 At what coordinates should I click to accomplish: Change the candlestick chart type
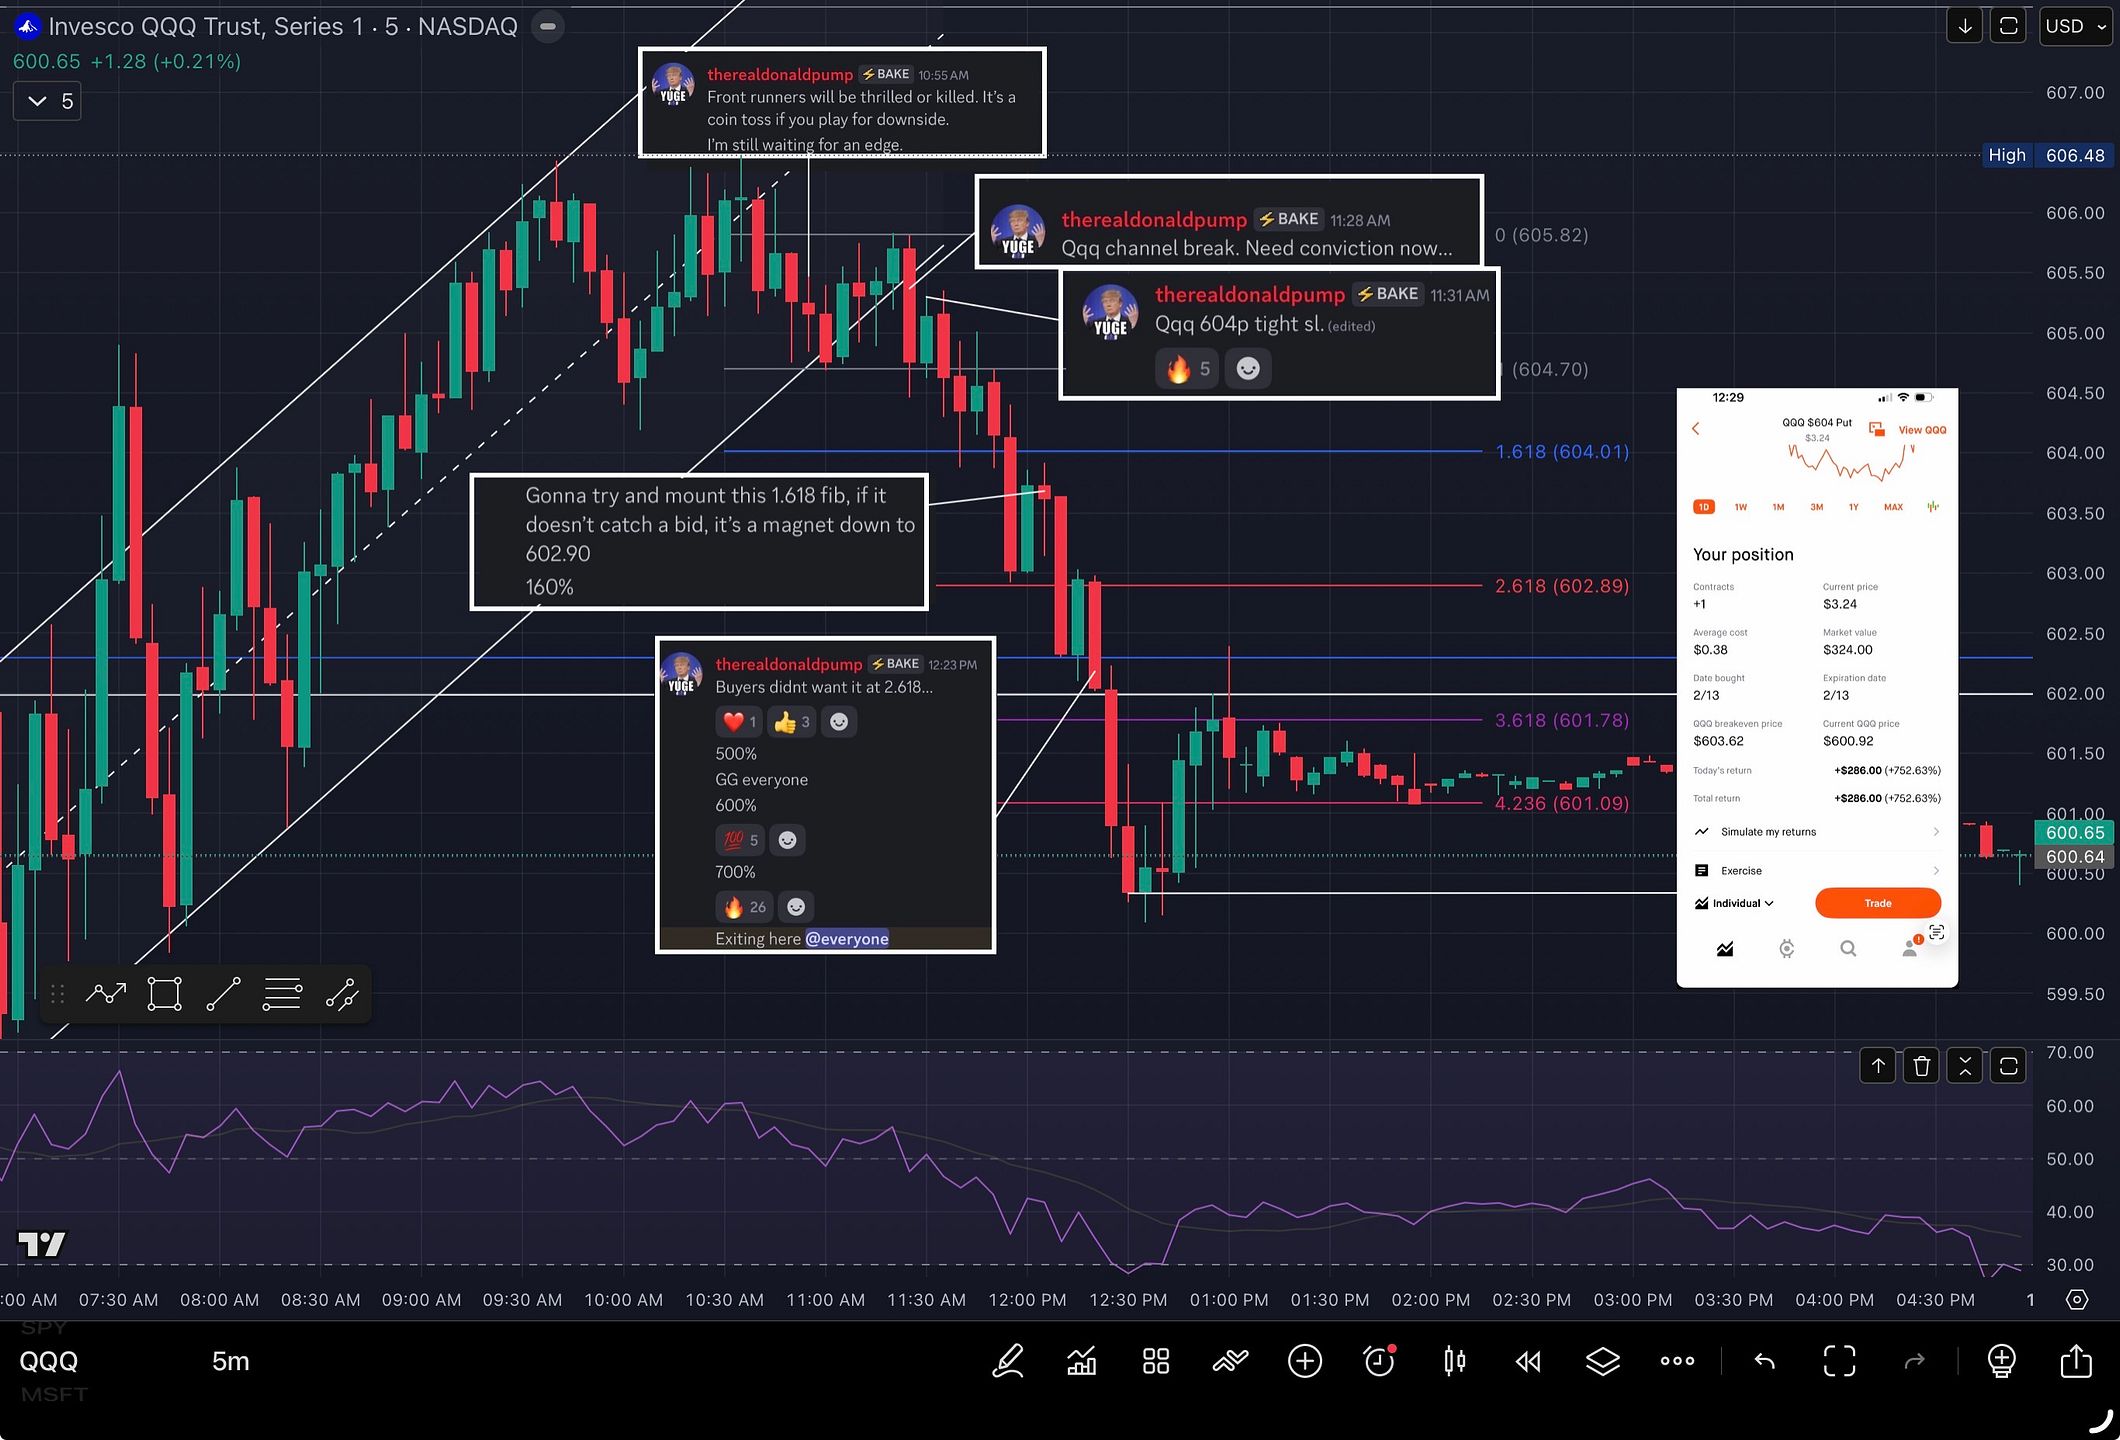click(x=1454, y=1361)
